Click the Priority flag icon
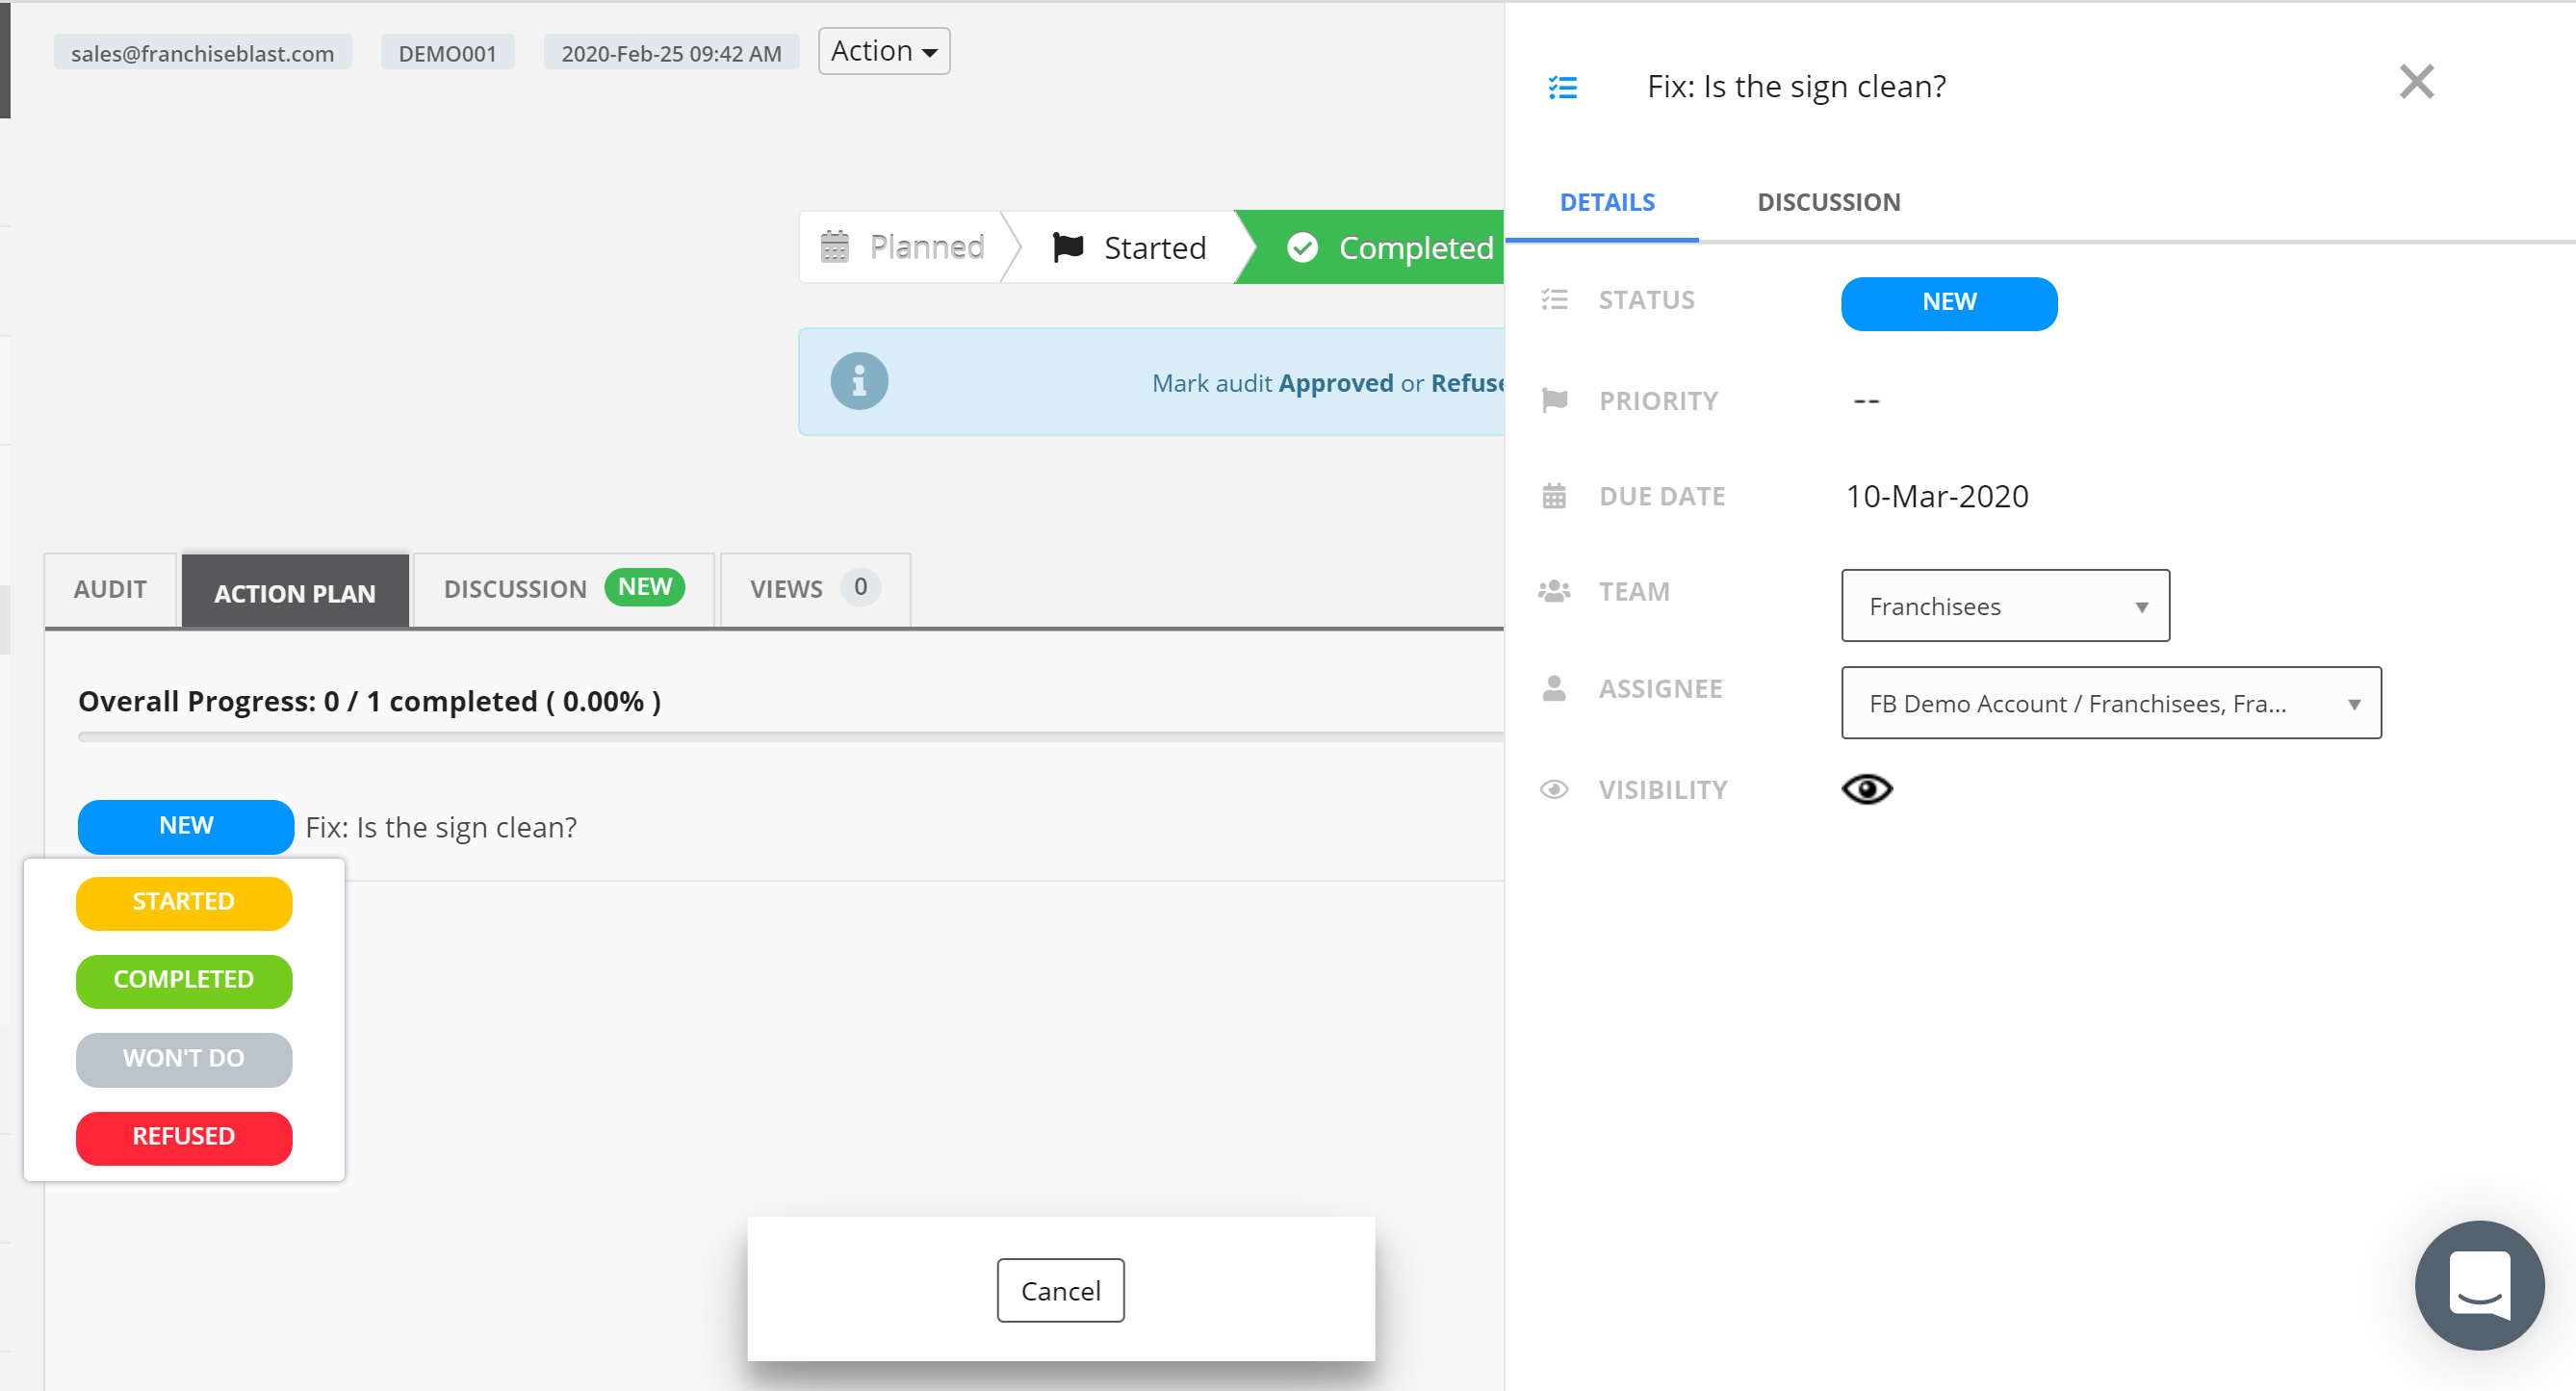 pos(1554,401)
